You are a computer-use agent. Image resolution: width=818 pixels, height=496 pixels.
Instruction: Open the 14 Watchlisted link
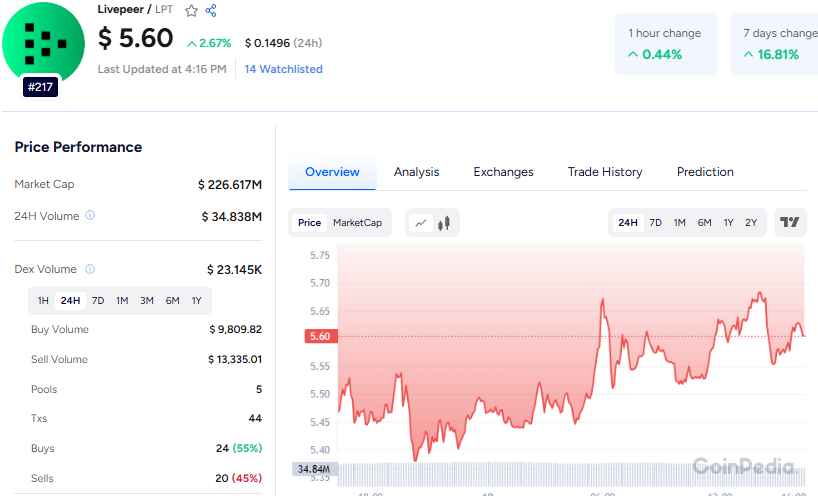283,69
